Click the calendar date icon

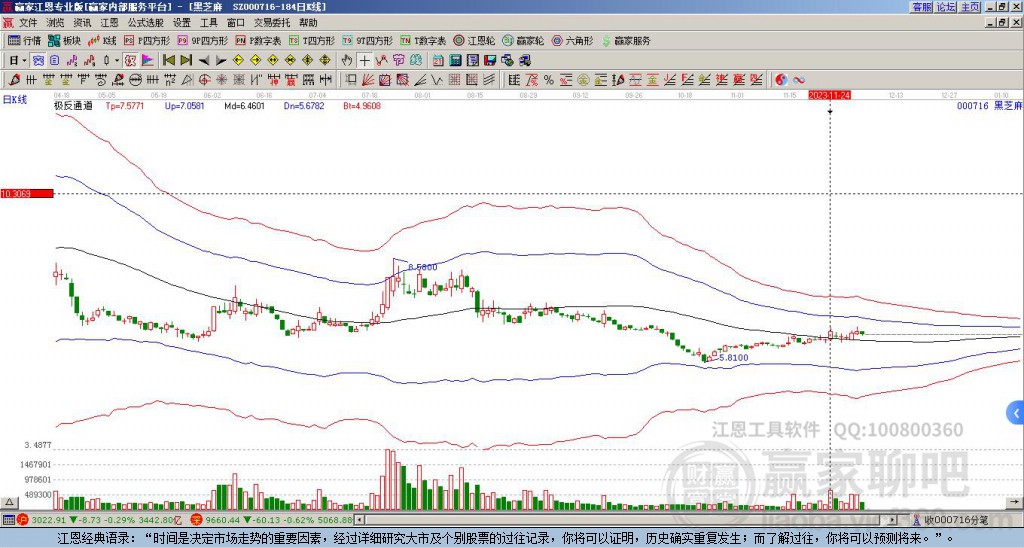click(x=438, y=60)
